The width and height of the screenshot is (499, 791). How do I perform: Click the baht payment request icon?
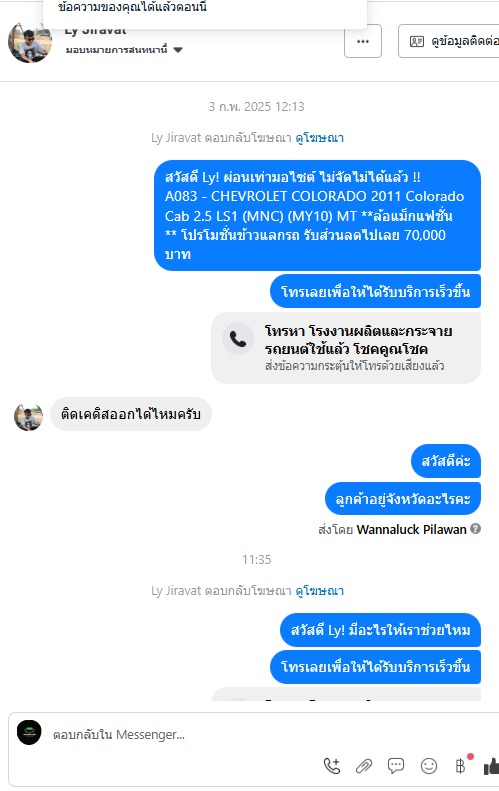(x=460, y=766)
